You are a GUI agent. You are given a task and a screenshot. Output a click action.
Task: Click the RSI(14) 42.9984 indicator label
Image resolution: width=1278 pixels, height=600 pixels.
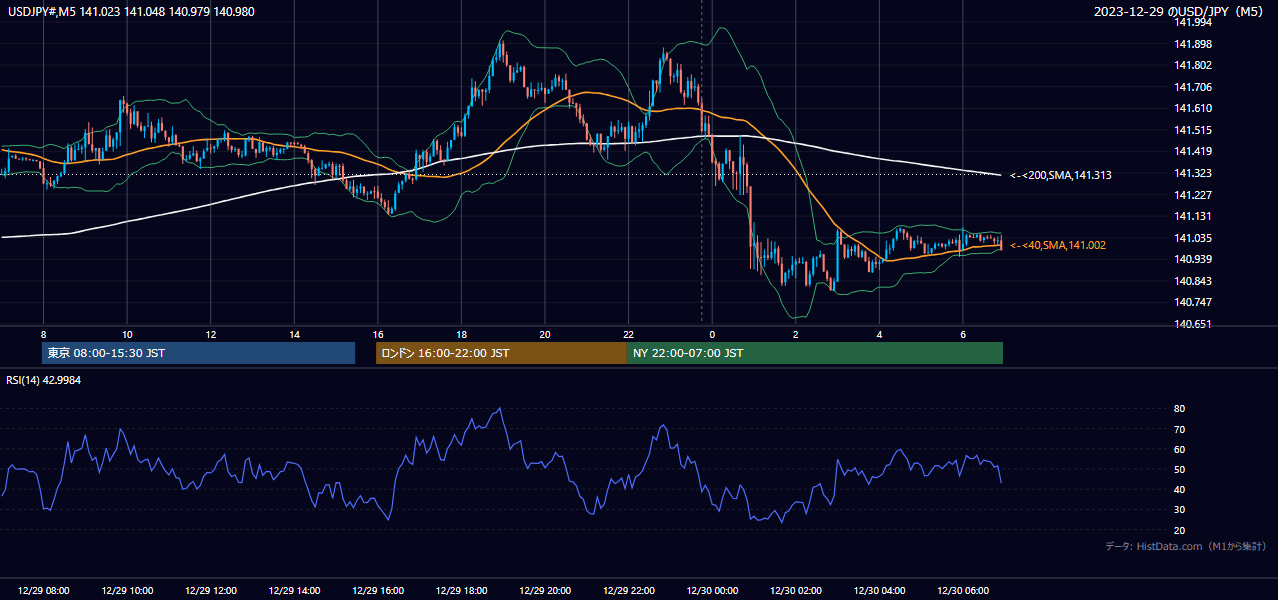(x=44, y=380)
